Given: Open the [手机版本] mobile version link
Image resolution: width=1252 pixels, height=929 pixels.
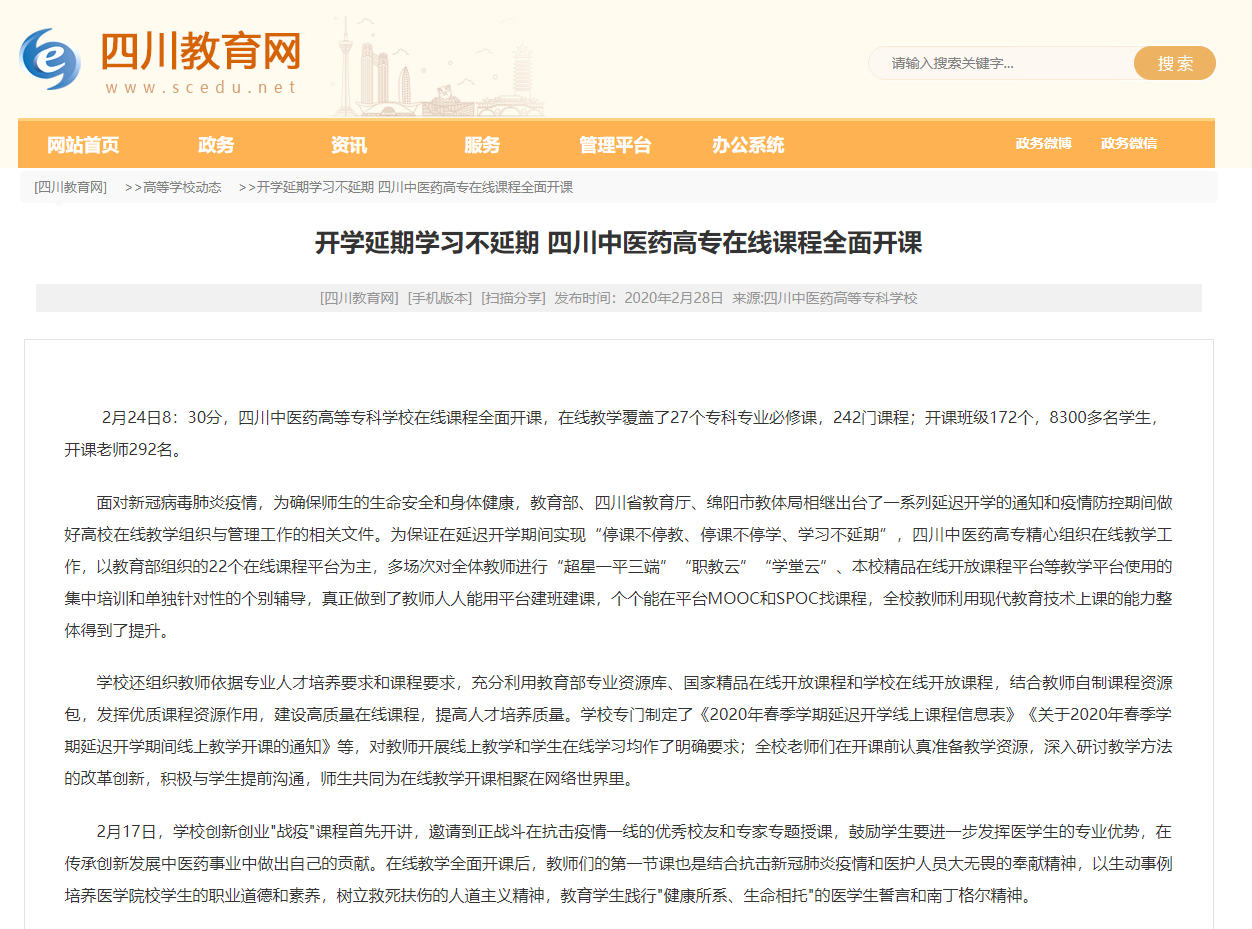Looking at the screenshot, I should (x=439, y=298).
